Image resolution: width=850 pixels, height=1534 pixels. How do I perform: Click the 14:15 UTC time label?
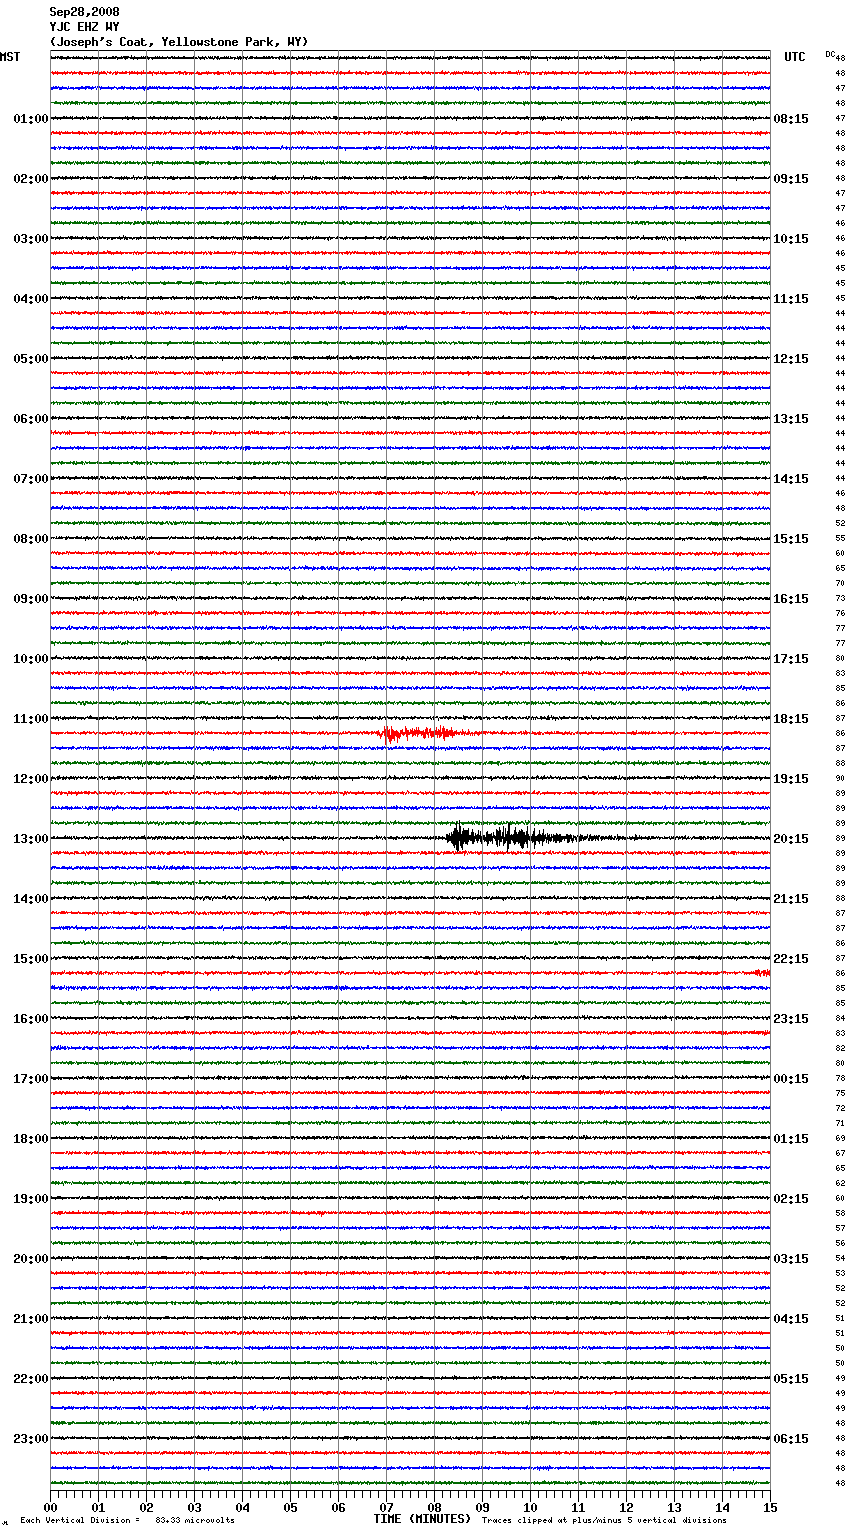pyautogui.click(x=791, y=479)
